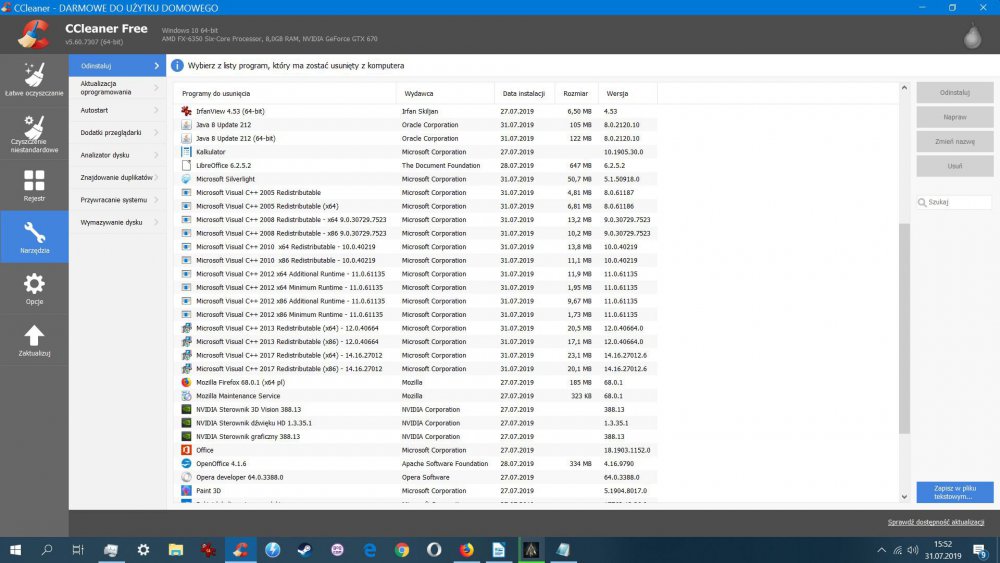
Task: Expand Przywracanie systemu chevron
Action: tap(156, 200)
